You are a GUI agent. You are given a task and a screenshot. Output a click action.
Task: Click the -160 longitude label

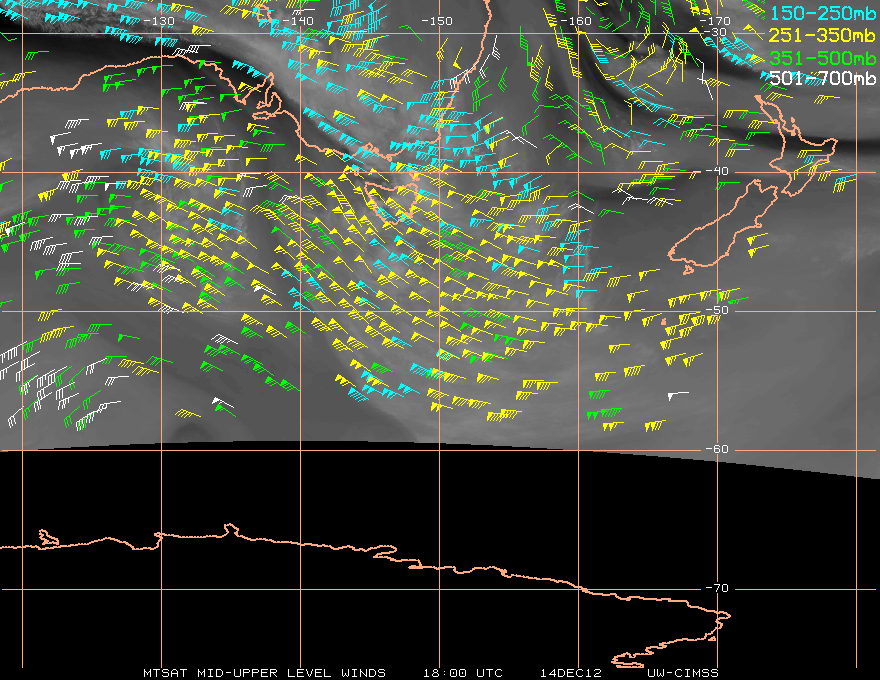[576, 21]
